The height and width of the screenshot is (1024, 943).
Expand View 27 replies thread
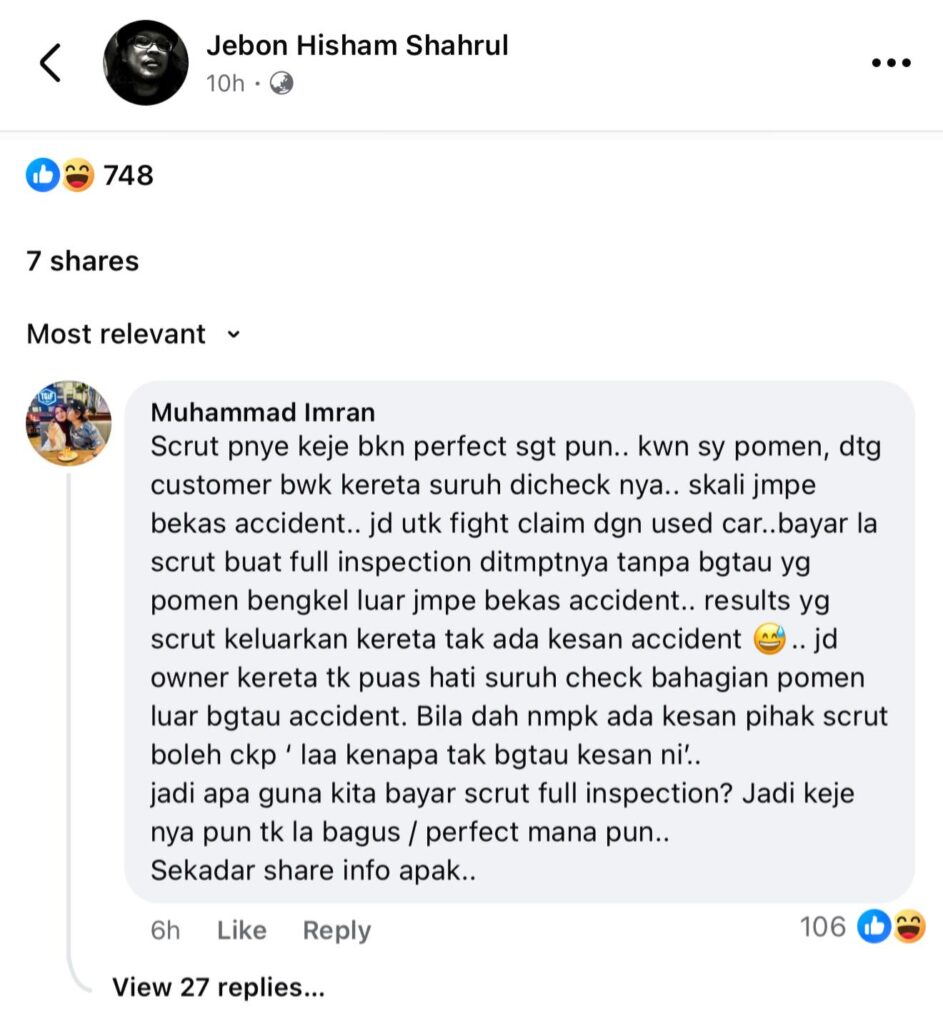tap(218, 987)
